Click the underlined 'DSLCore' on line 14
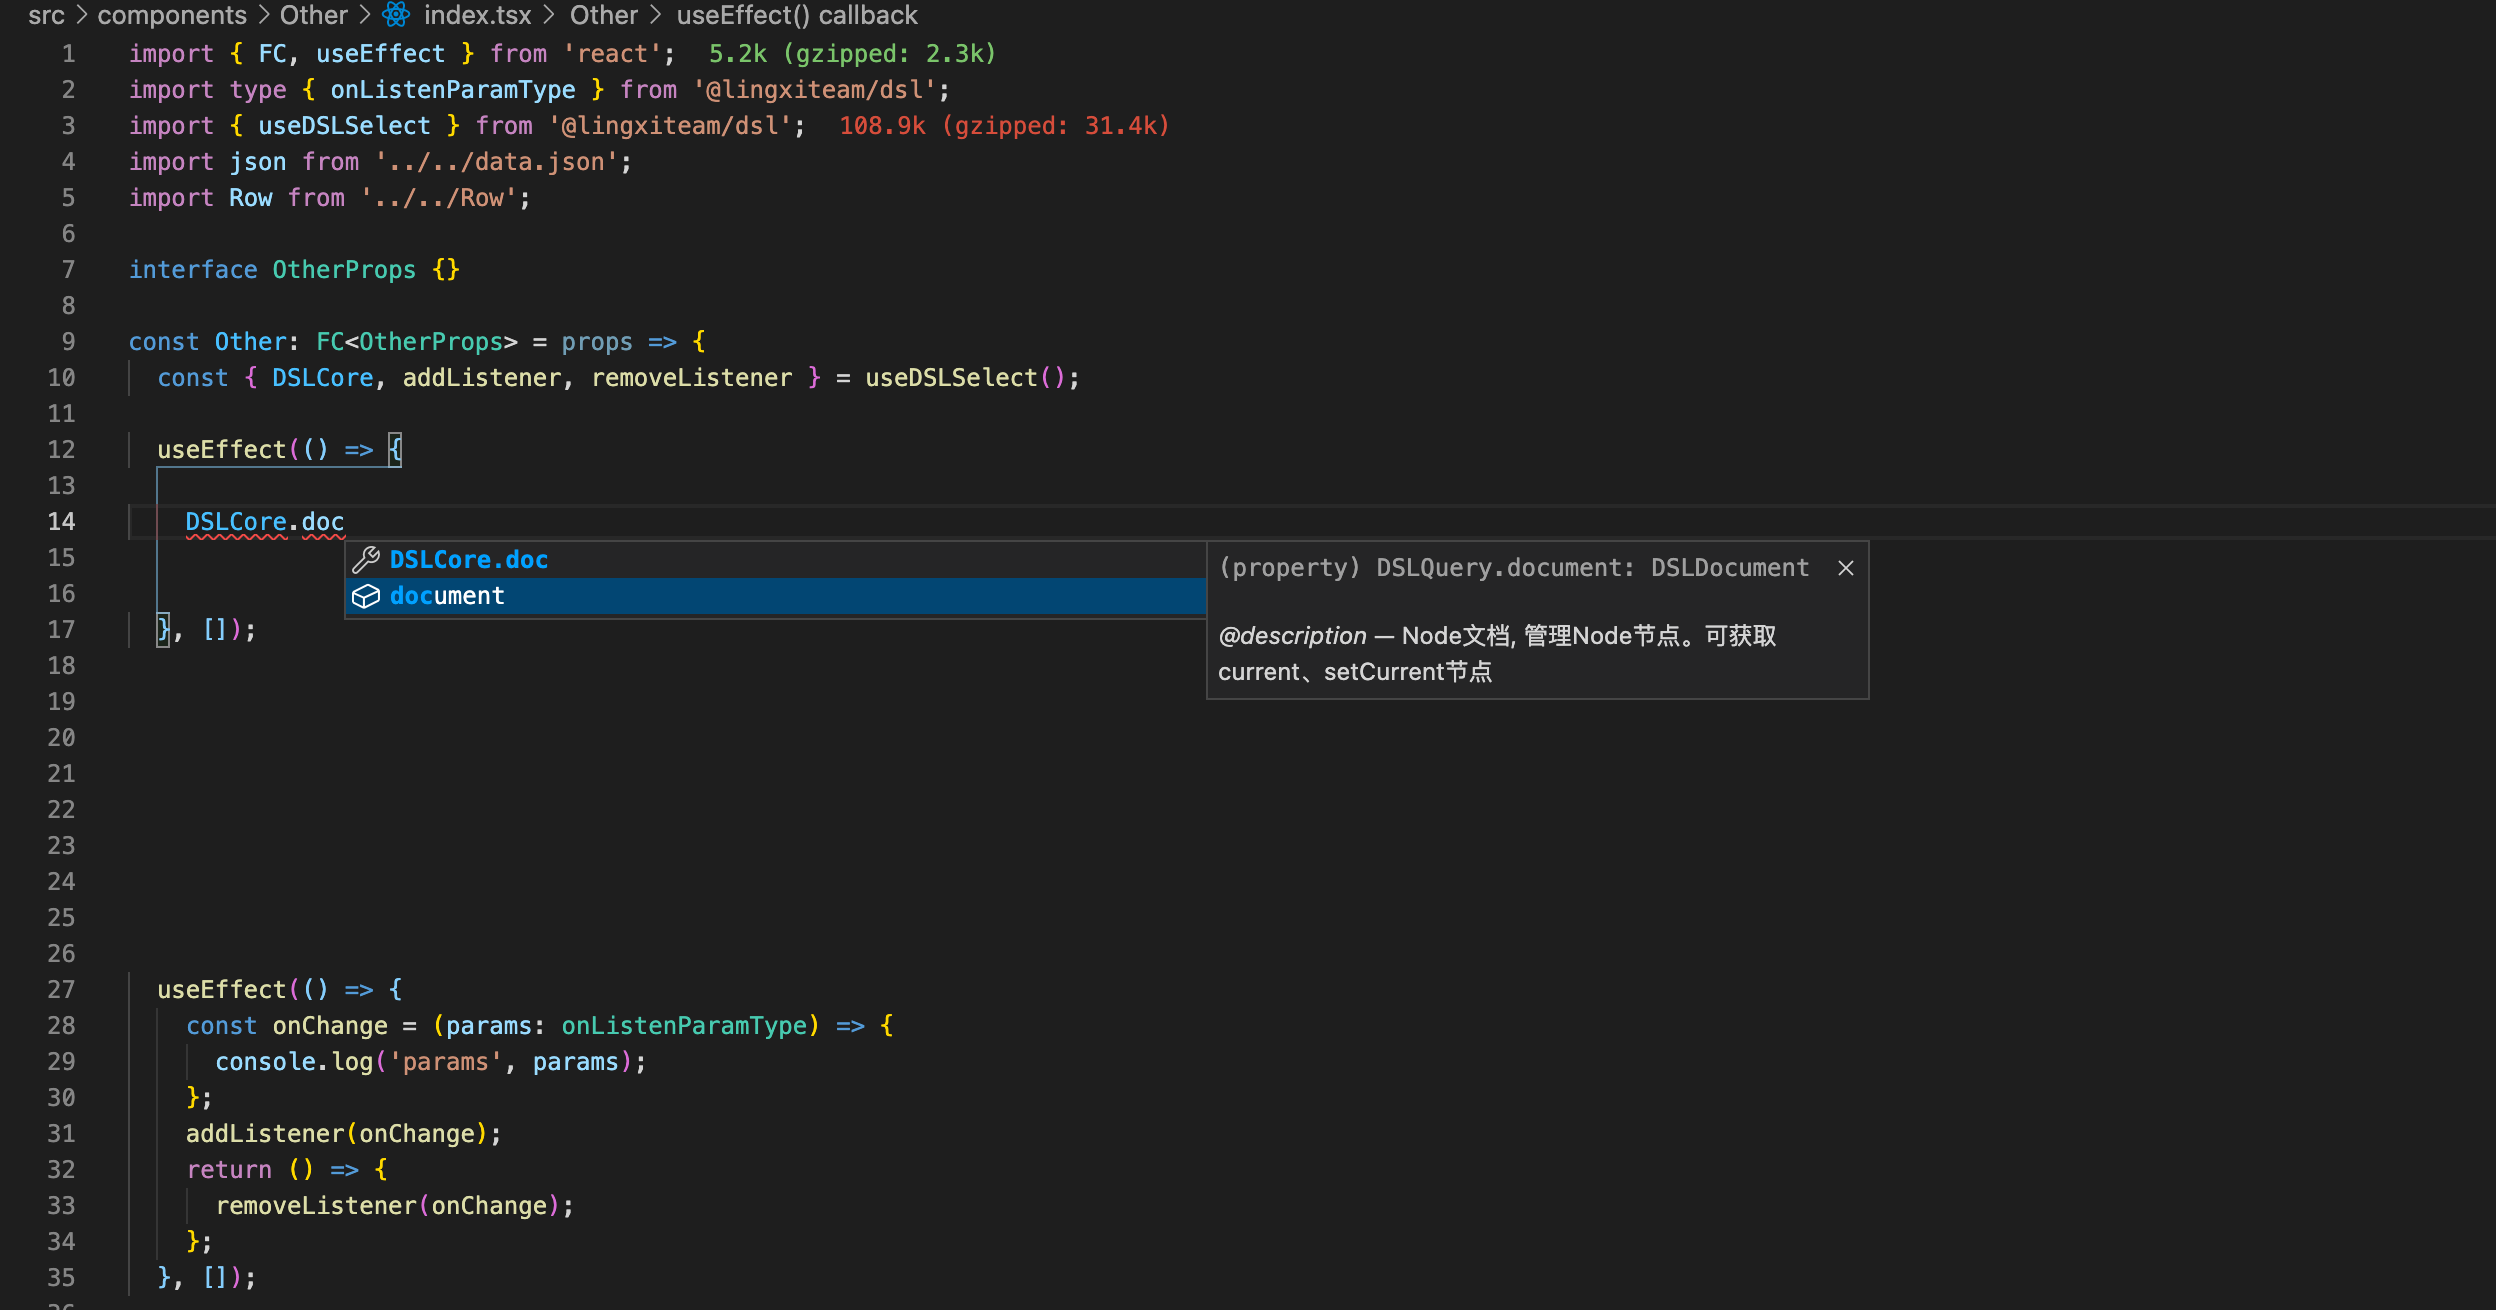Viewport: 2496px width, 1310px height. [x=236, y=522]
